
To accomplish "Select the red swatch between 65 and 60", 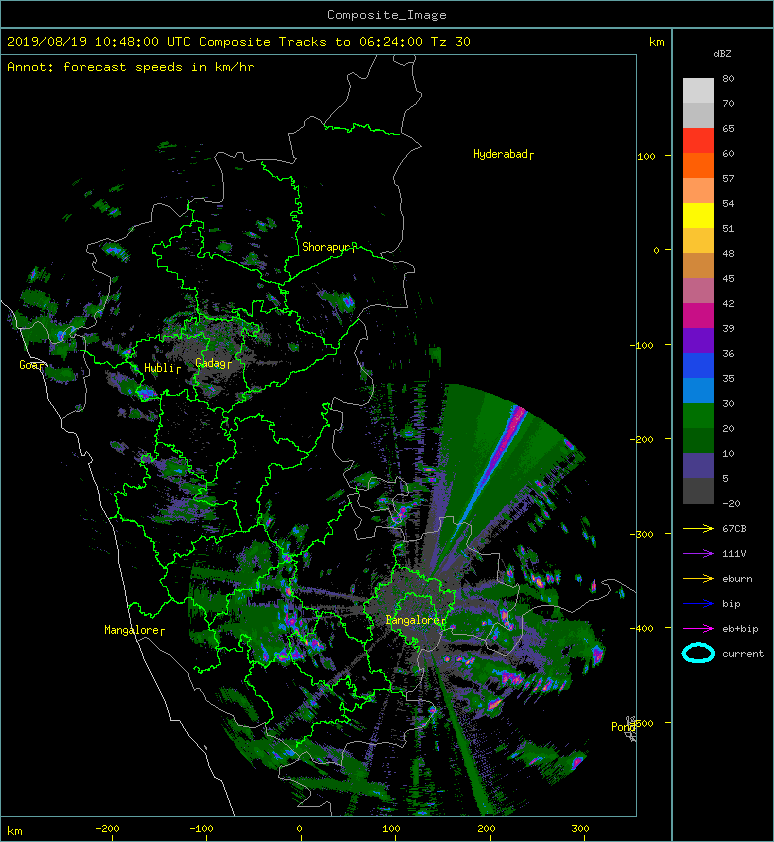I will point(698,141).
